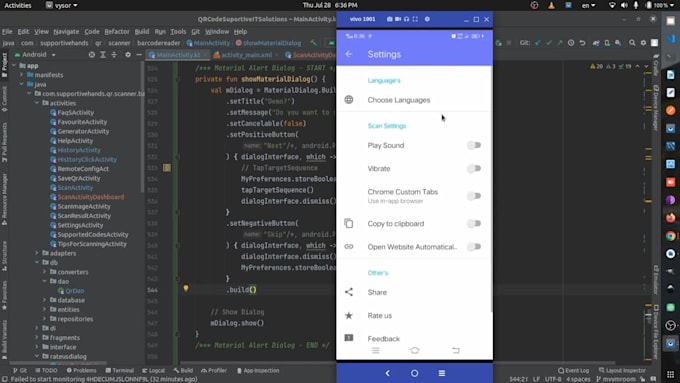Image resolution: width=680 pixels, height=383 pixels.
Task: Start recording with Vysor video icon
Action: pos(398,19)
